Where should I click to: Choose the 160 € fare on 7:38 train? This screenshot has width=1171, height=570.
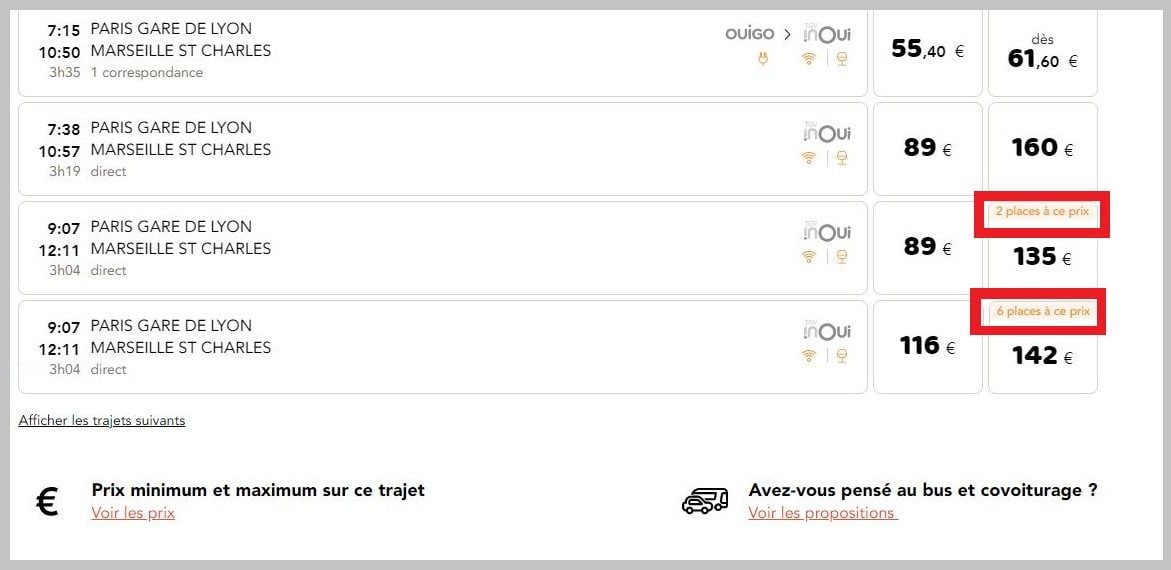click(1043, 149)
